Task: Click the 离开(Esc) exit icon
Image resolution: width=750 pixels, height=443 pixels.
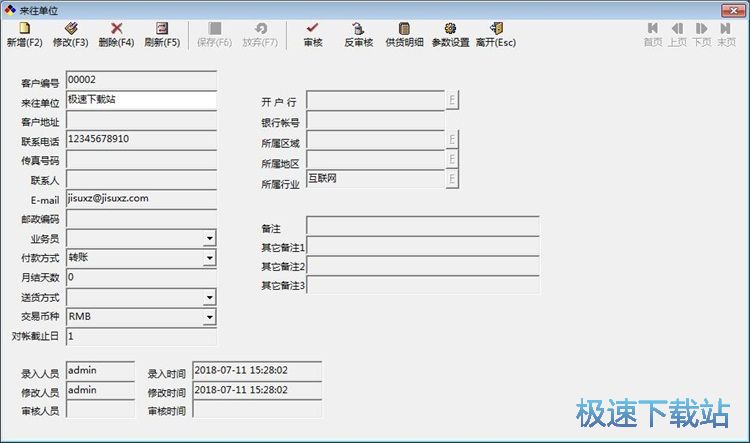Action: 496,28
